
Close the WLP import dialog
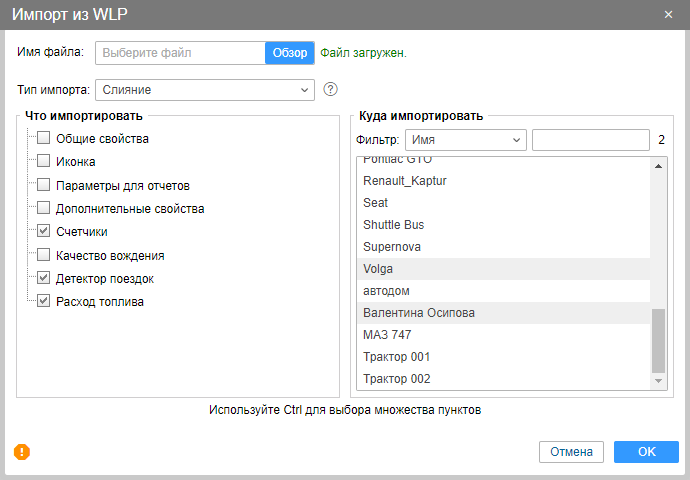(668, 14)
